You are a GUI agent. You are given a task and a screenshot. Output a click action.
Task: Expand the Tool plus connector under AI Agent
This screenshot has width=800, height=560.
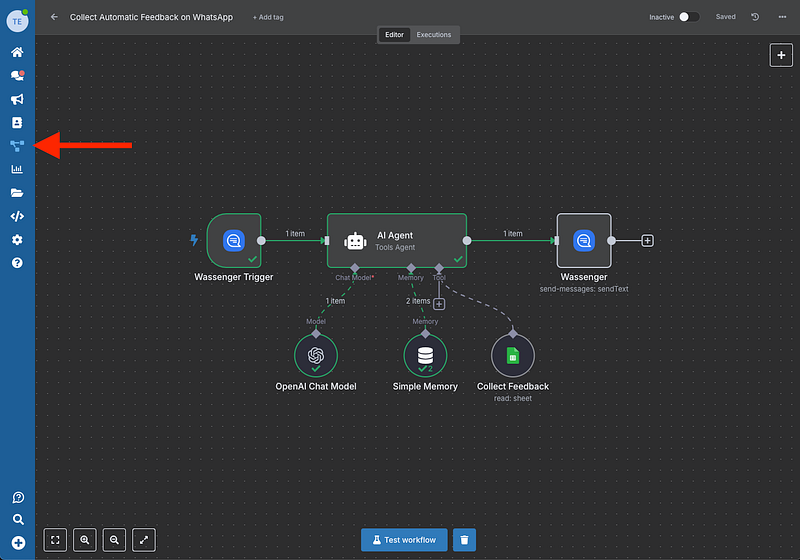[x=439, y=304]
